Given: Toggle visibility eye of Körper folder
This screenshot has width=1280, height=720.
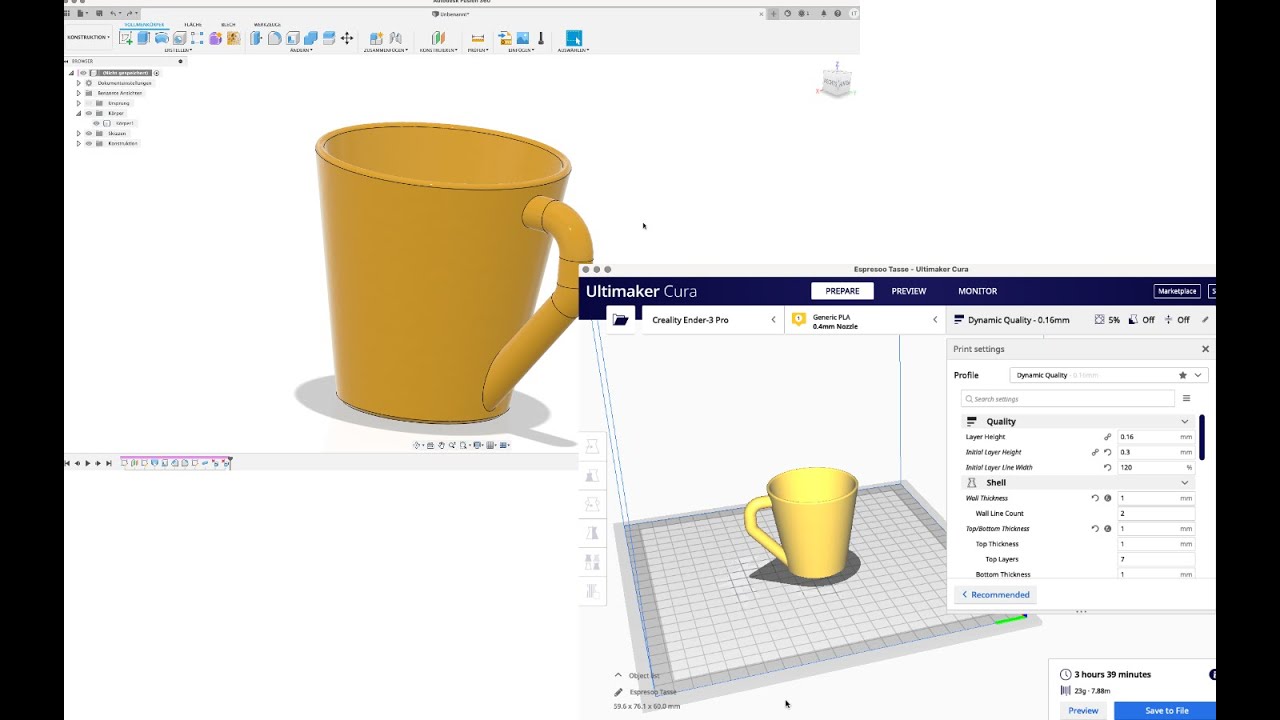Looking at the screenshot, I should [89, 113].
